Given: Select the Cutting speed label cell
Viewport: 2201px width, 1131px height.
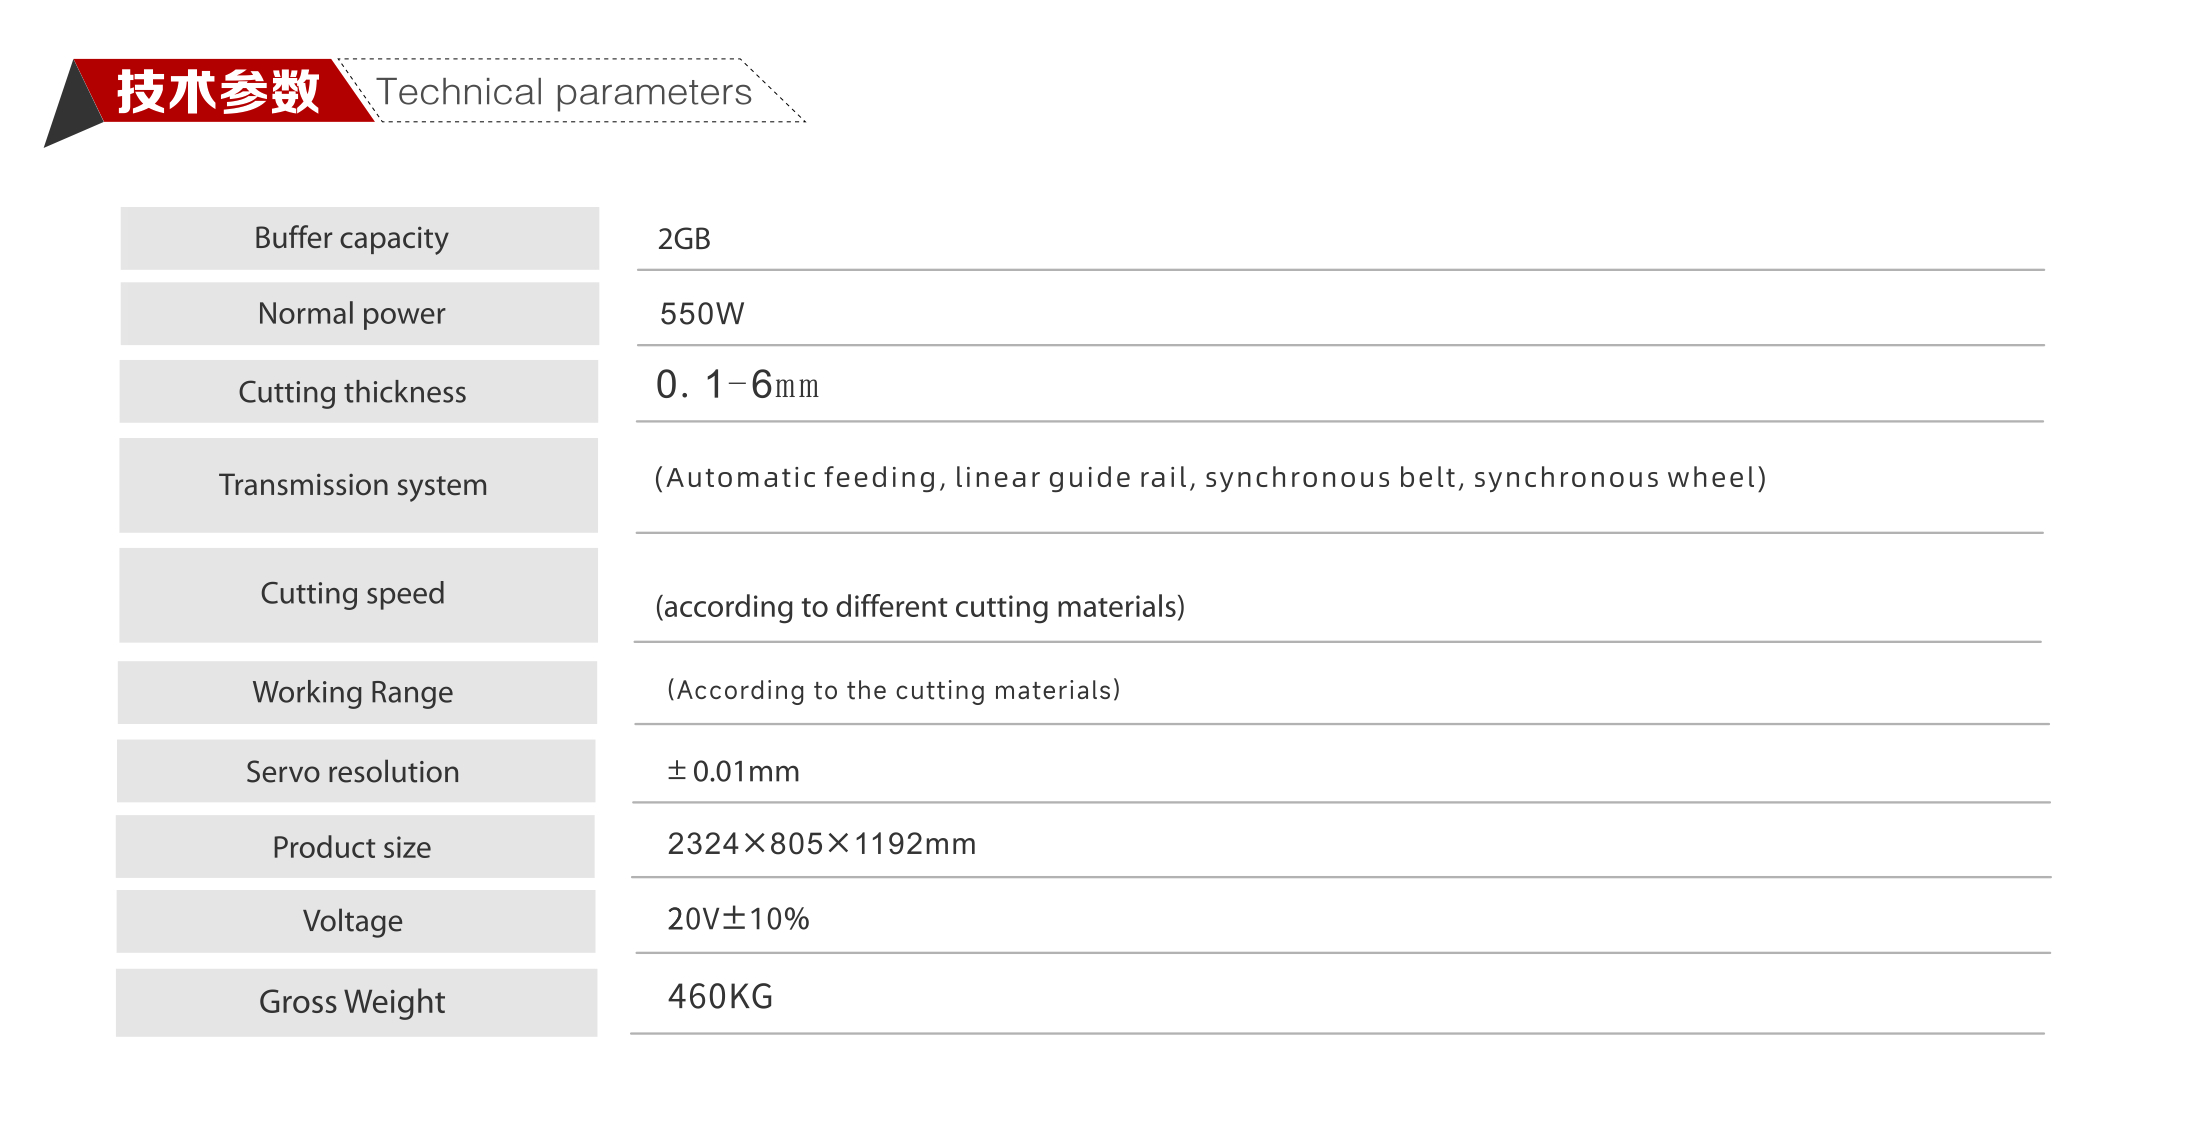Looking at the screenshot, I should pos(359,595).
